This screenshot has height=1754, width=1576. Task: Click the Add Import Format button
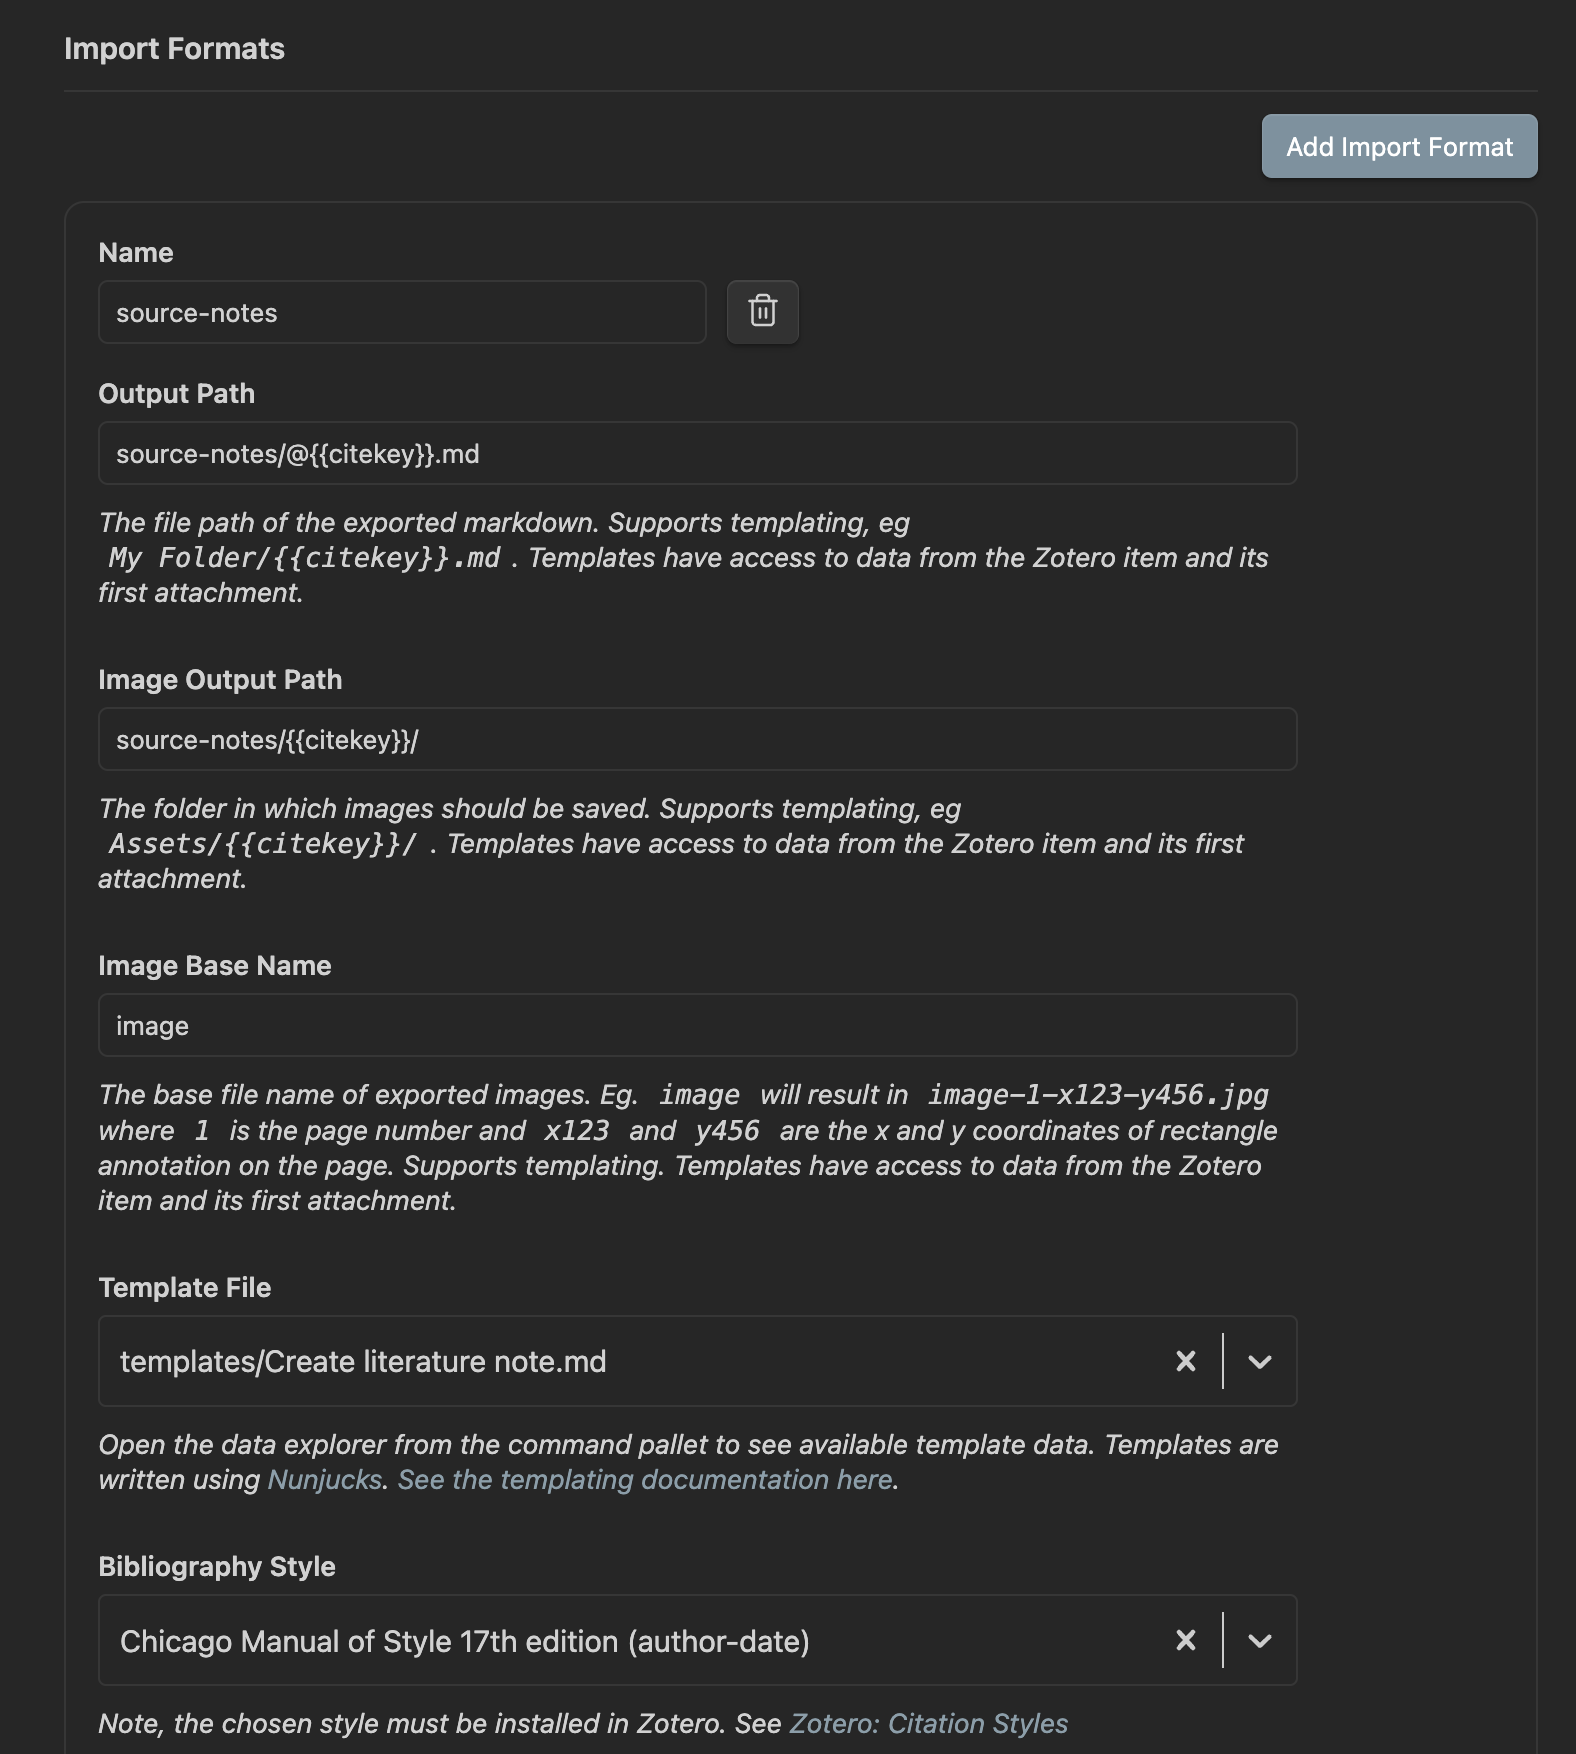1398,147
